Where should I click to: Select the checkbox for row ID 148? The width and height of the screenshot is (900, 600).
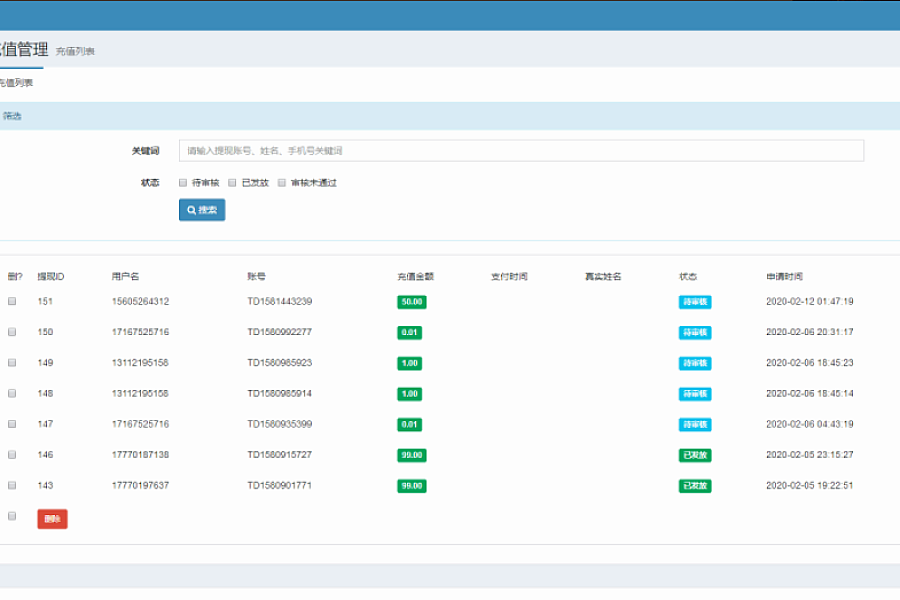[12, 393]
